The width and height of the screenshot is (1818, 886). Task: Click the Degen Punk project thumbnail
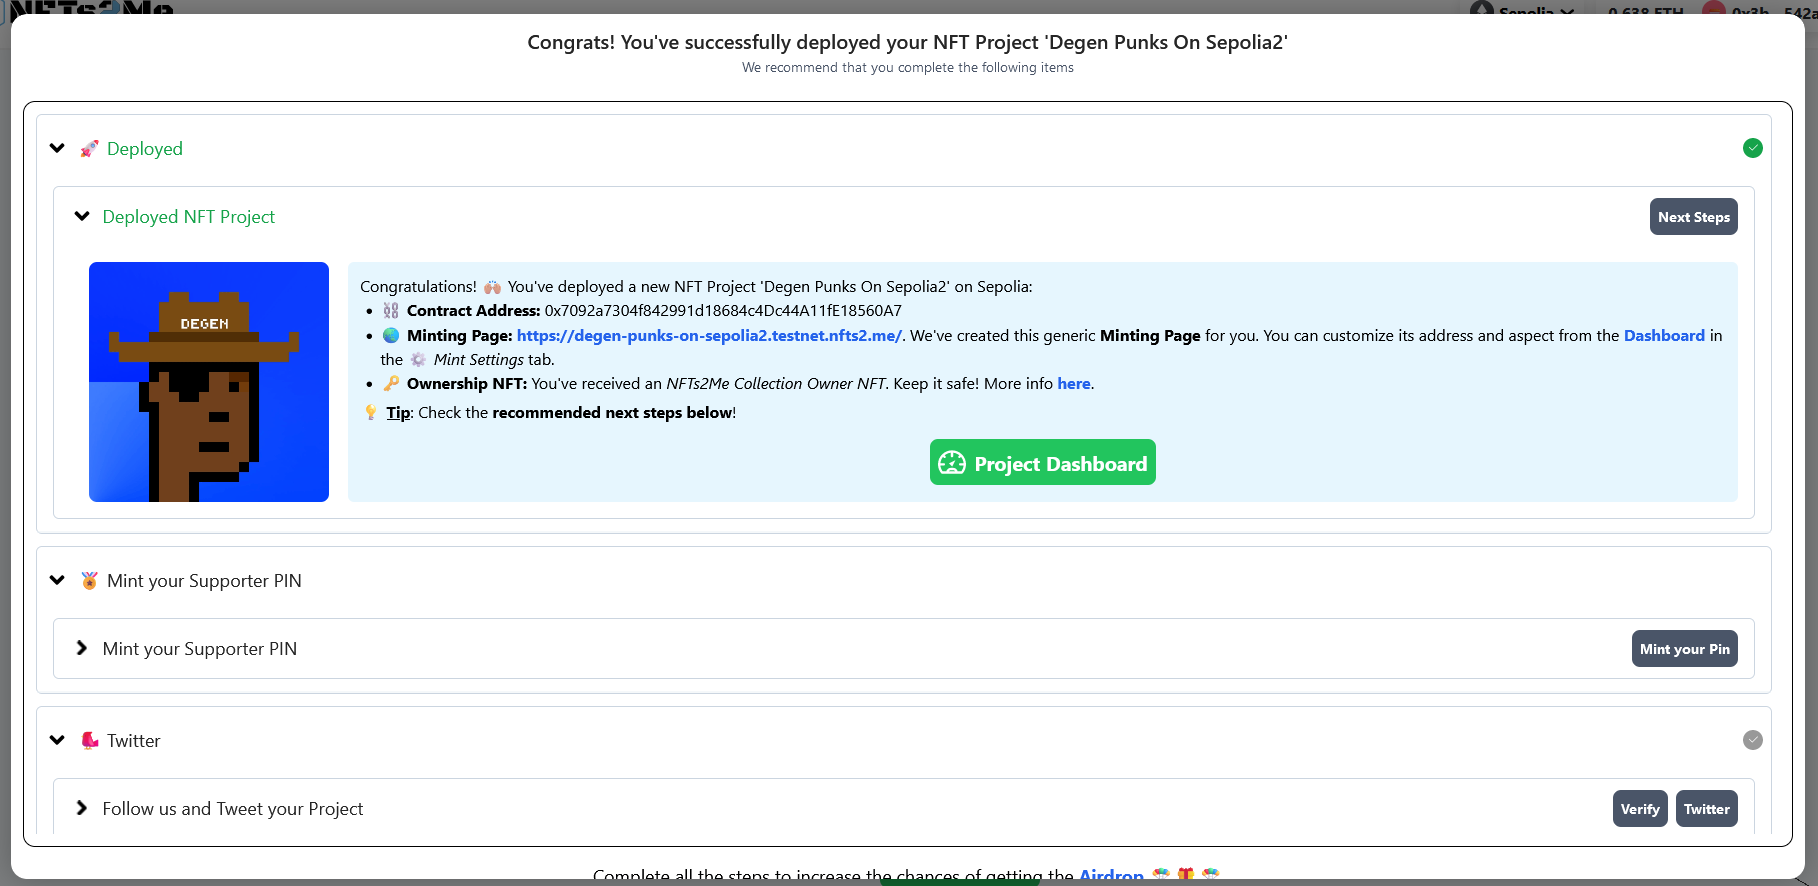pos(209,382)
